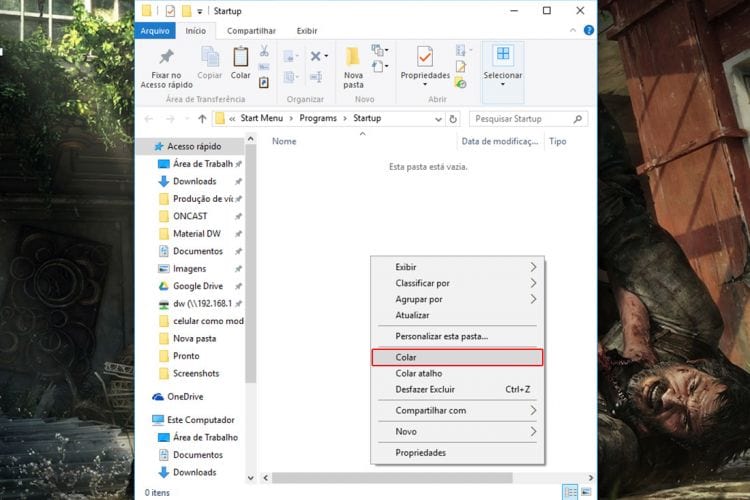
Task: Open the Compartilhar ribbon tab
Action: point(251,31)
